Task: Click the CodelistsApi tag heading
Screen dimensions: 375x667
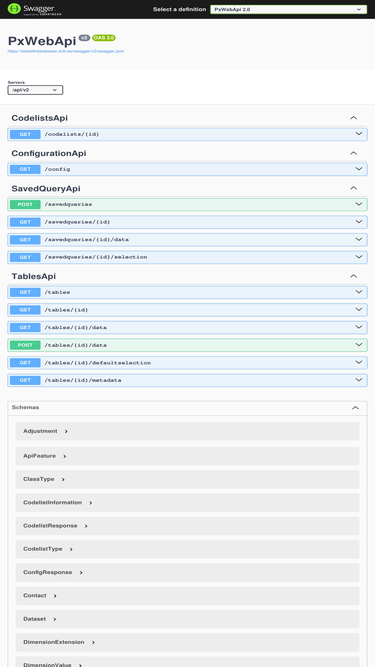Action: click(40, 118)
